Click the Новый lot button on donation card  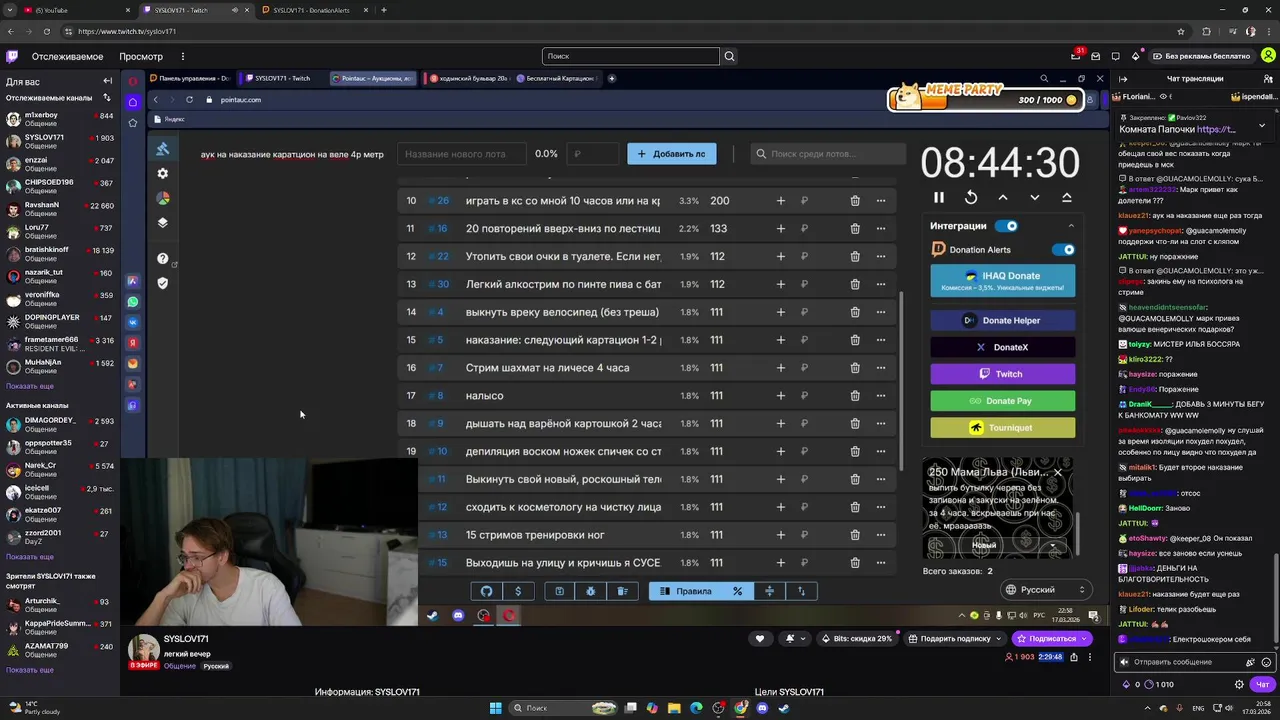985,546
